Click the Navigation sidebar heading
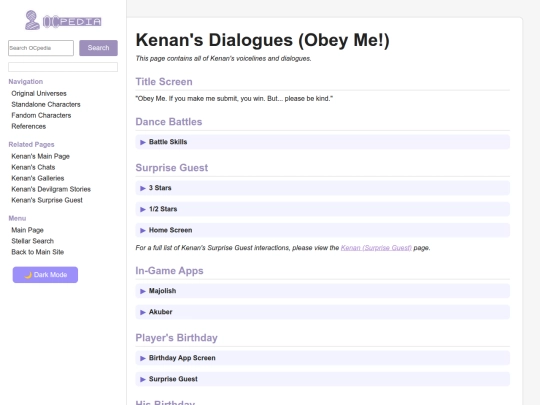This screenshot has height=405, width=540. tap(26, 82)
